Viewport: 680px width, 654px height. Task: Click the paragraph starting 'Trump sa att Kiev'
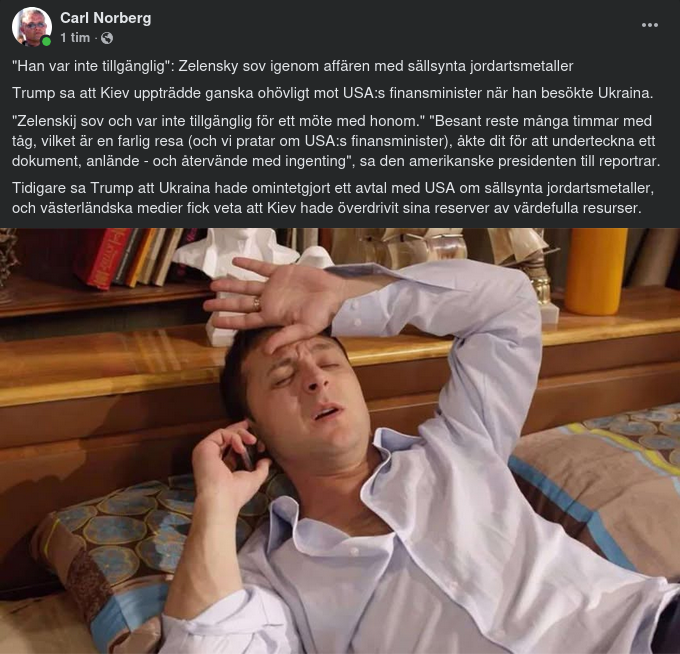332,93
